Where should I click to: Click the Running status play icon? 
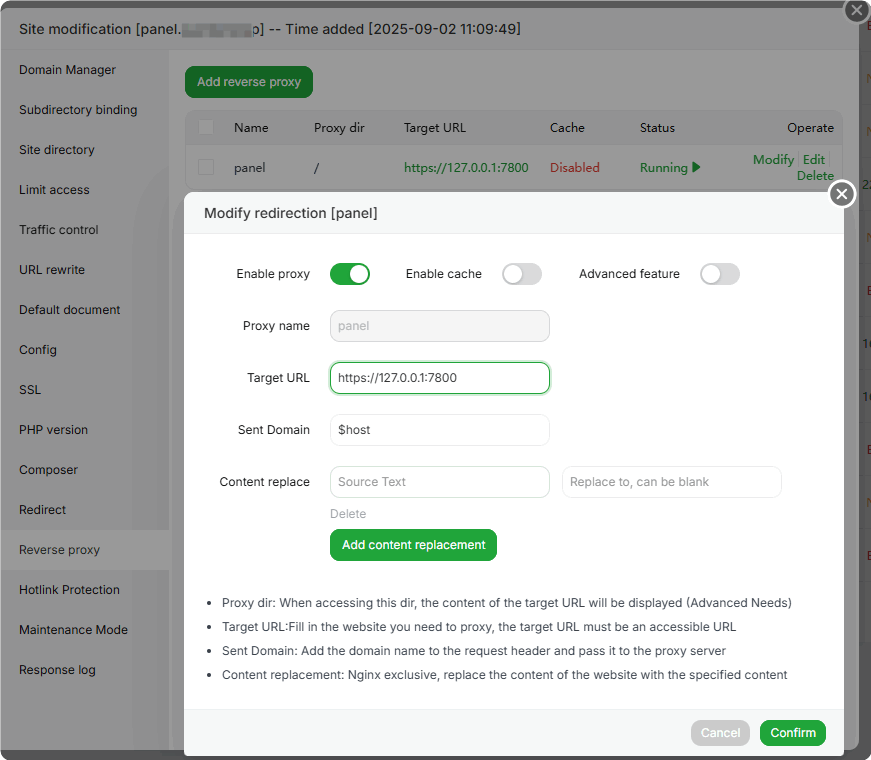696,168
